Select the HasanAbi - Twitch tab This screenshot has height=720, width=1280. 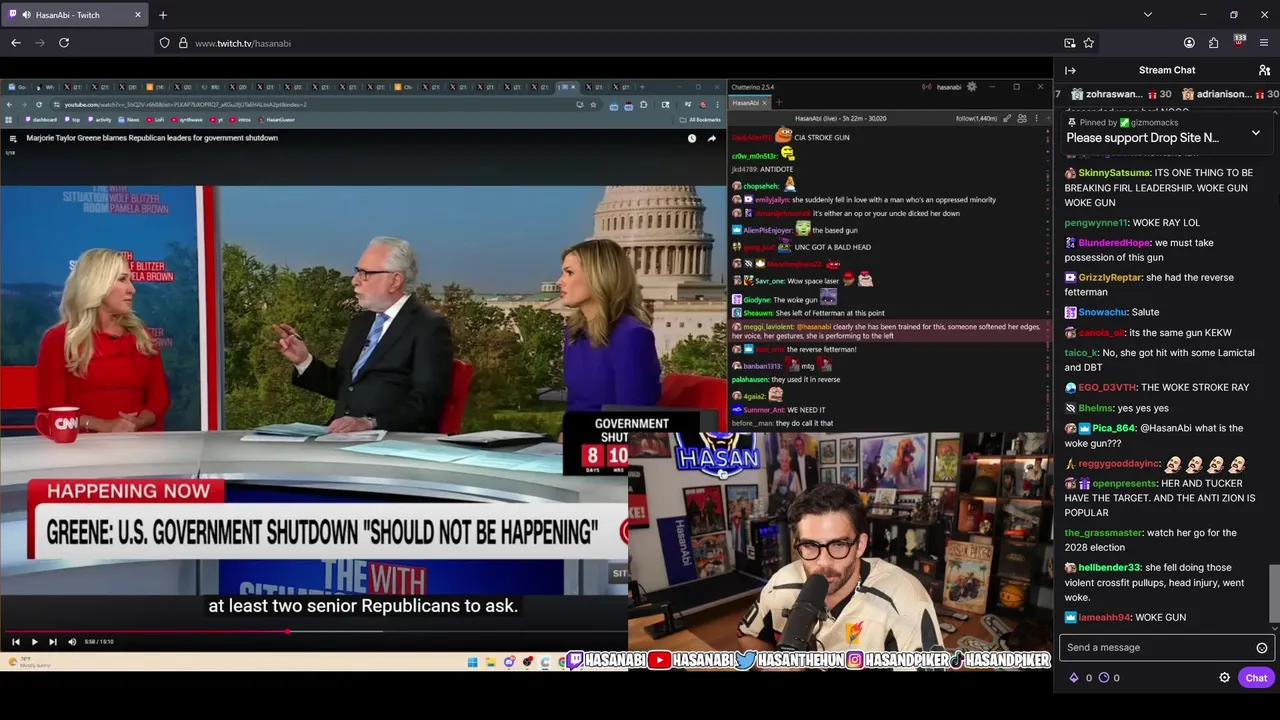pos(76,15)
